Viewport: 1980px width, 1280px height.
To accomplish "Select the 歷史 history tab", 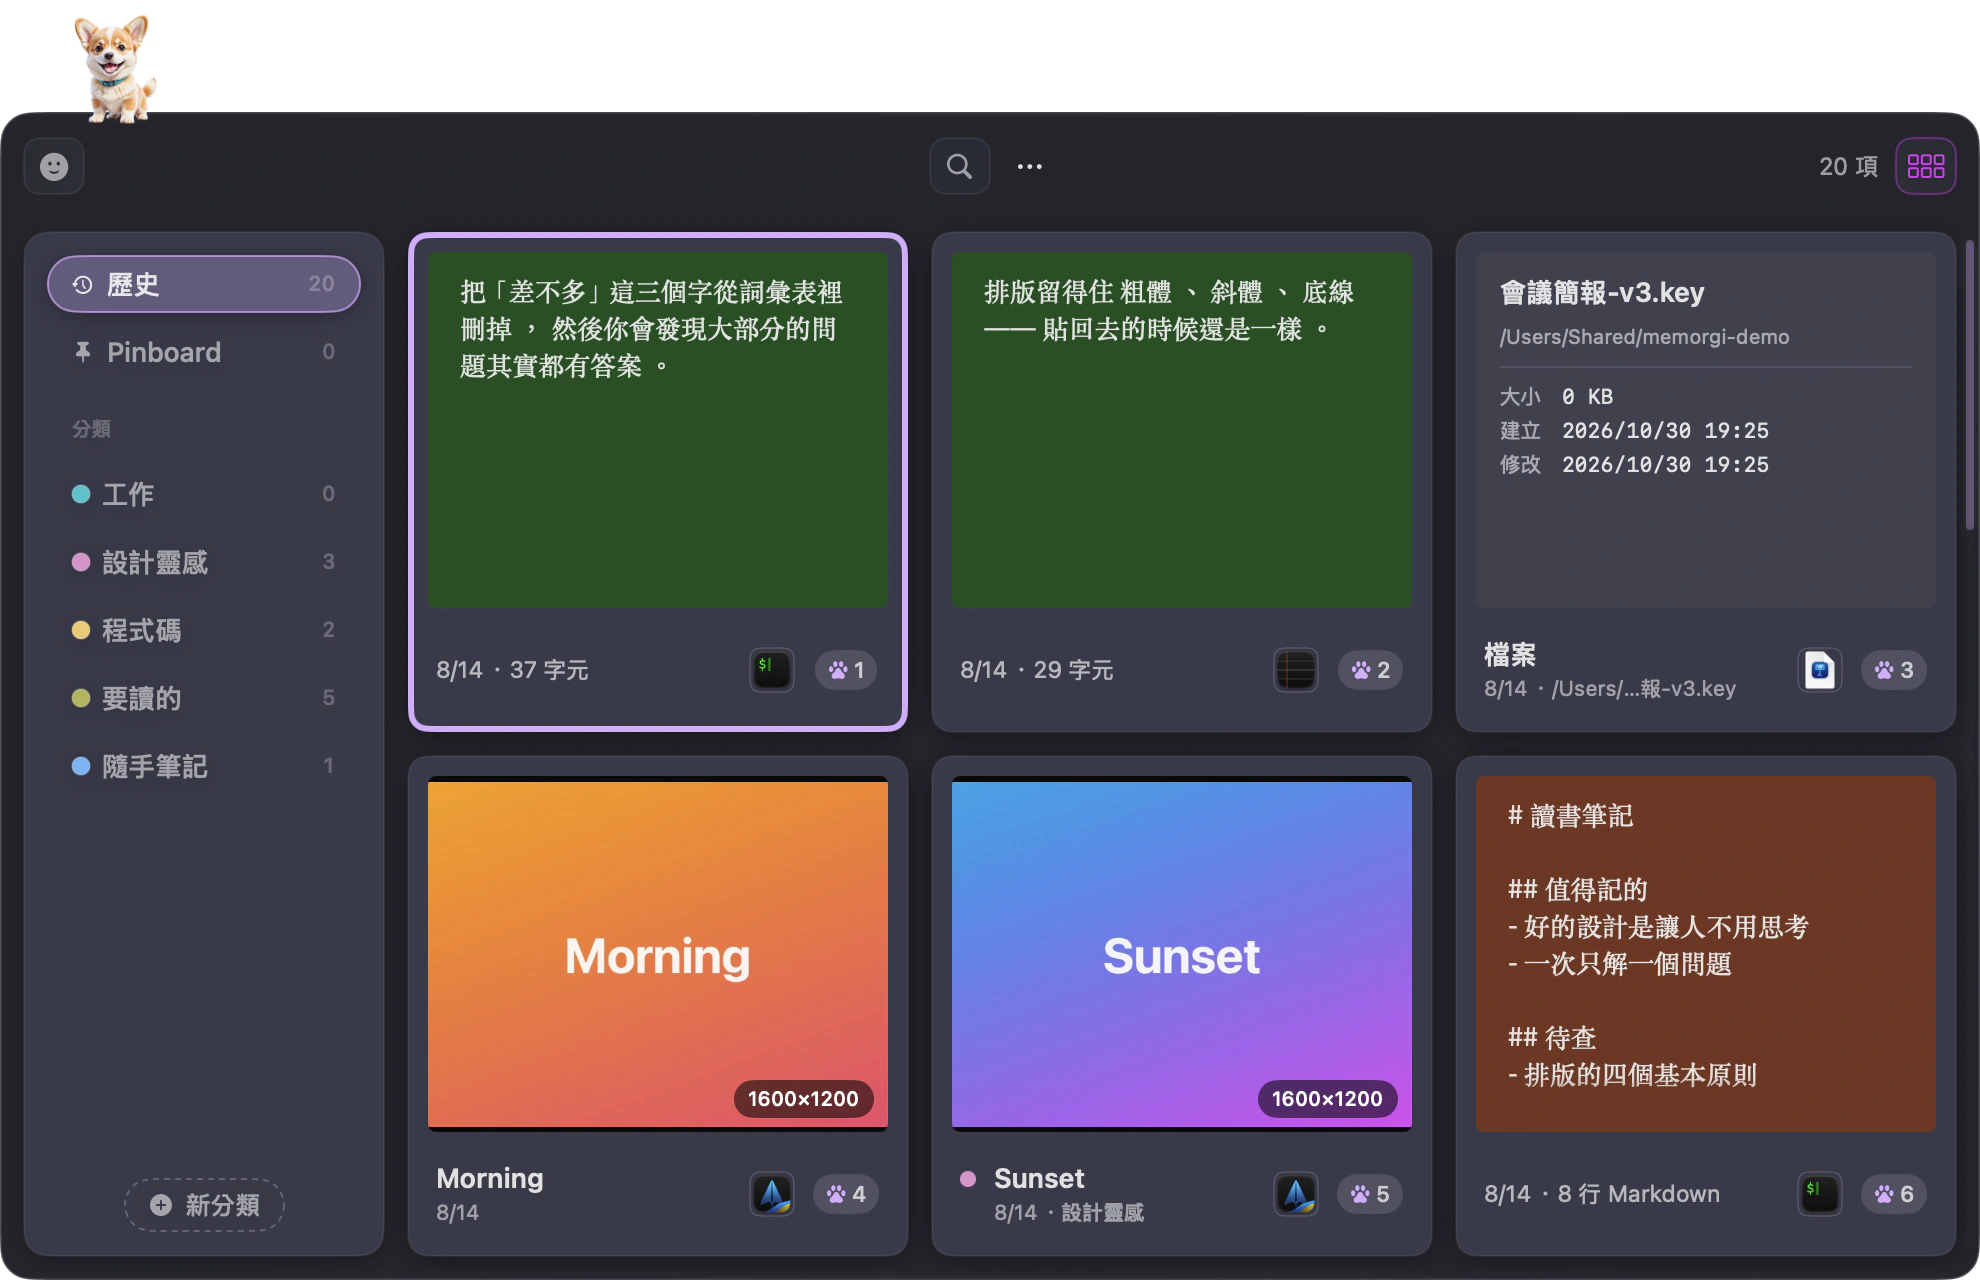I will click(204, 284).
